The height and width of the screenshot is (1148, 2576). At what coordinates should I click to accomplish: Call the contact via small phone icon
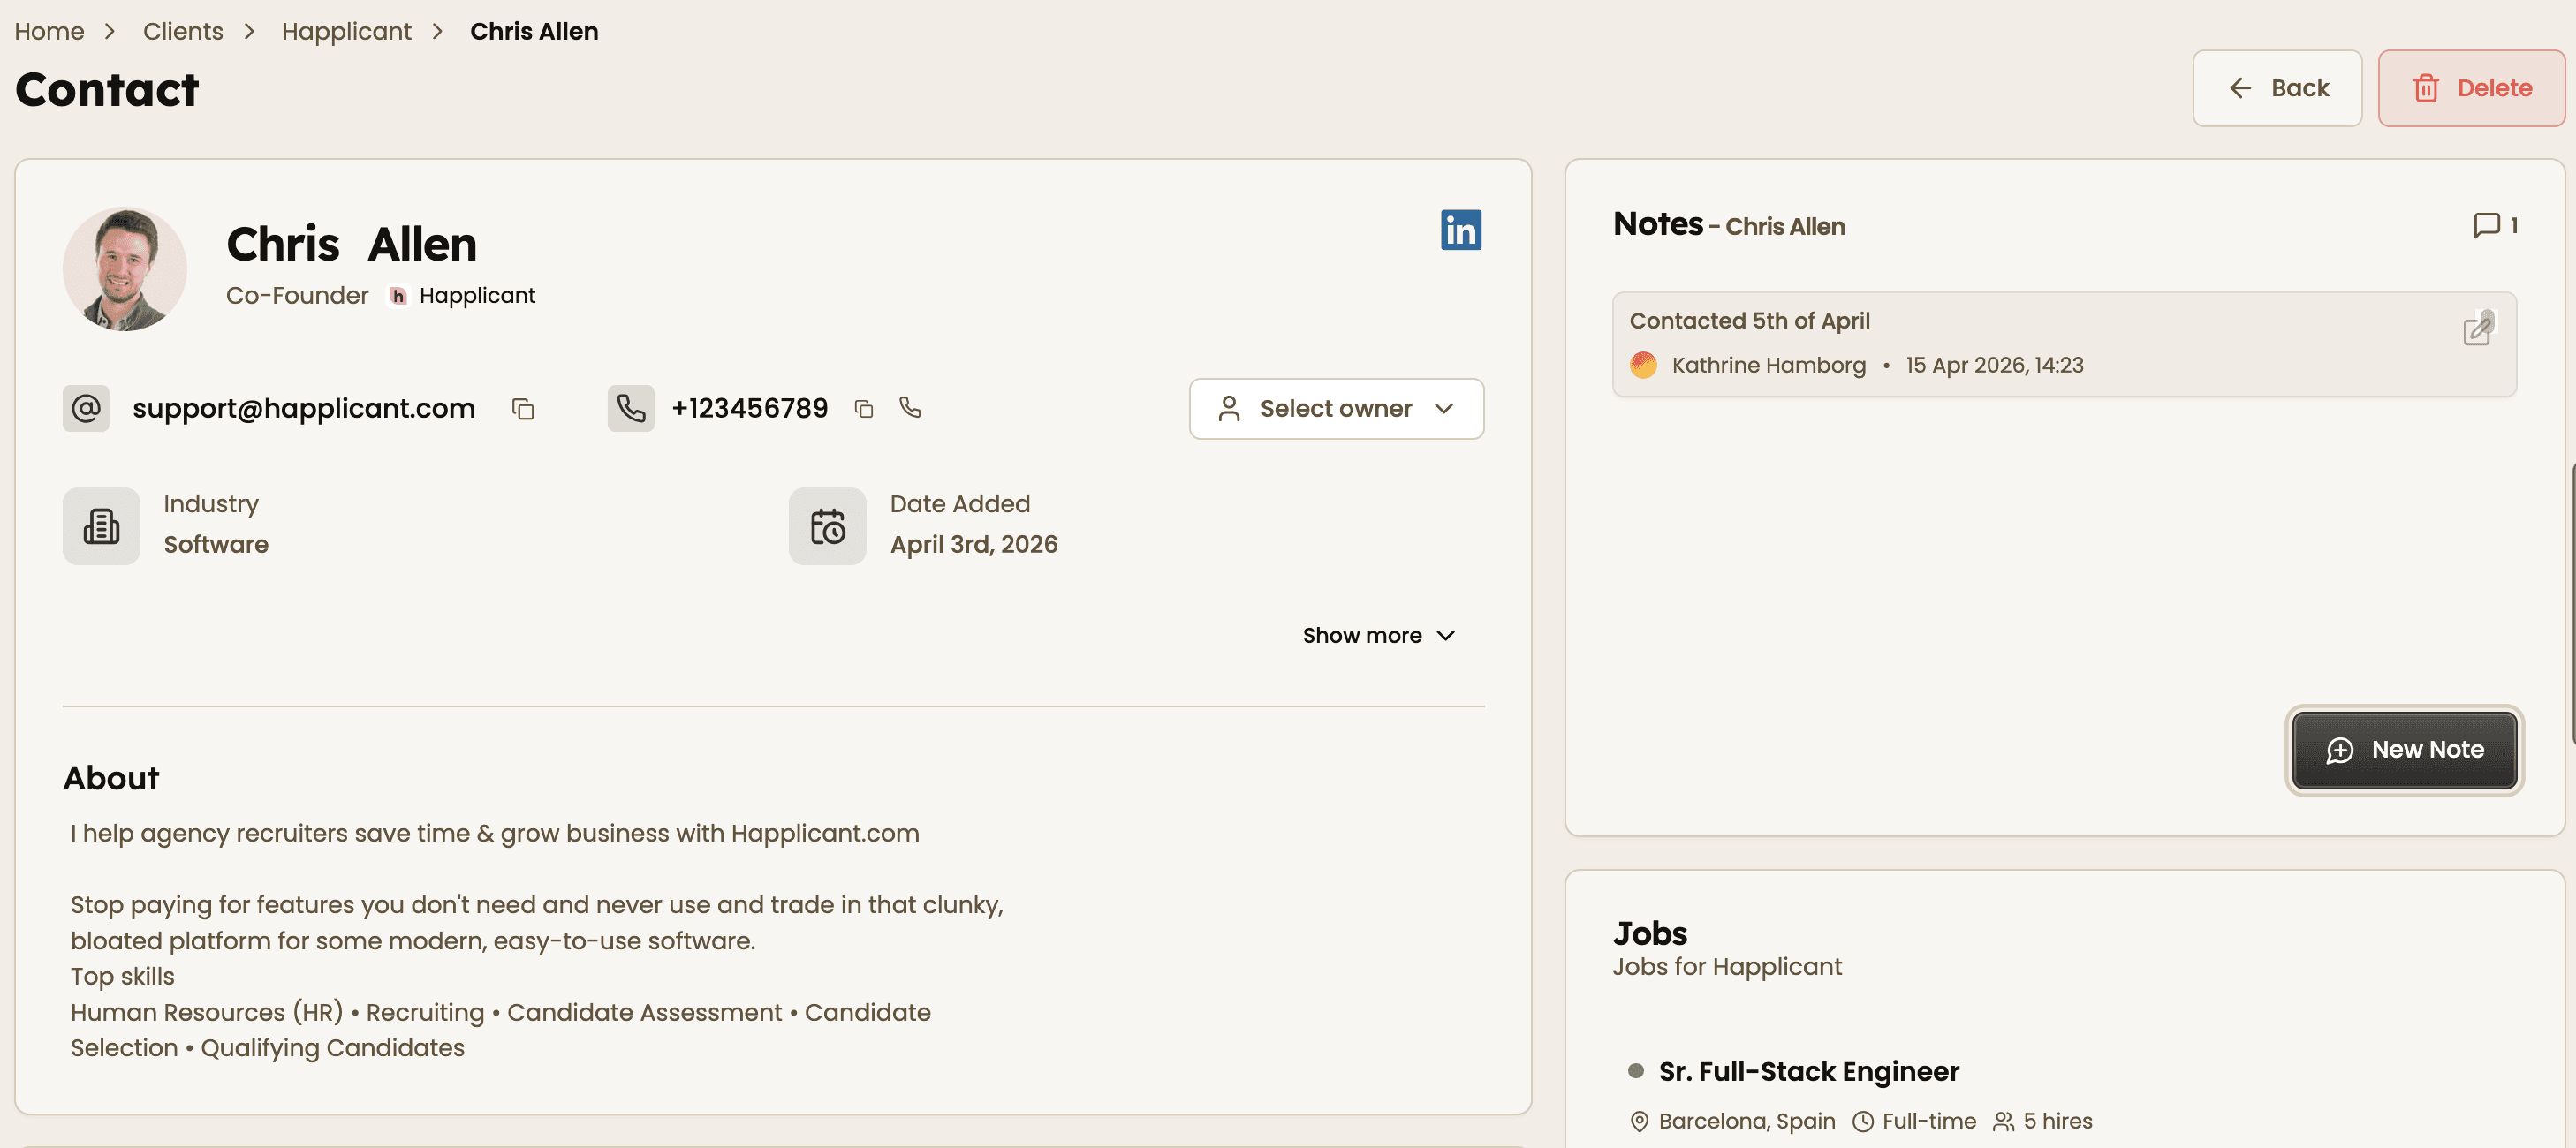tap(910, 407)
